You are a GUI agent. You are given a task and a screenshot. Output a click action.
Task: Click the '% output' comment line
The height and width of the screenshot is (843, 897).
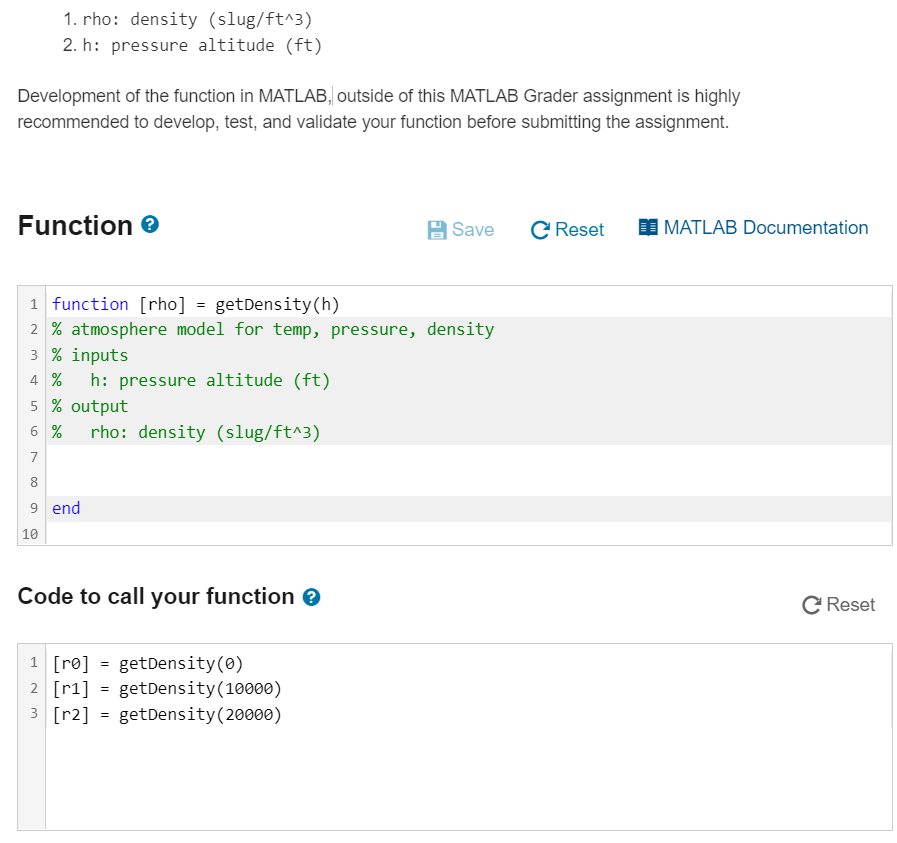tap(90, 406)
